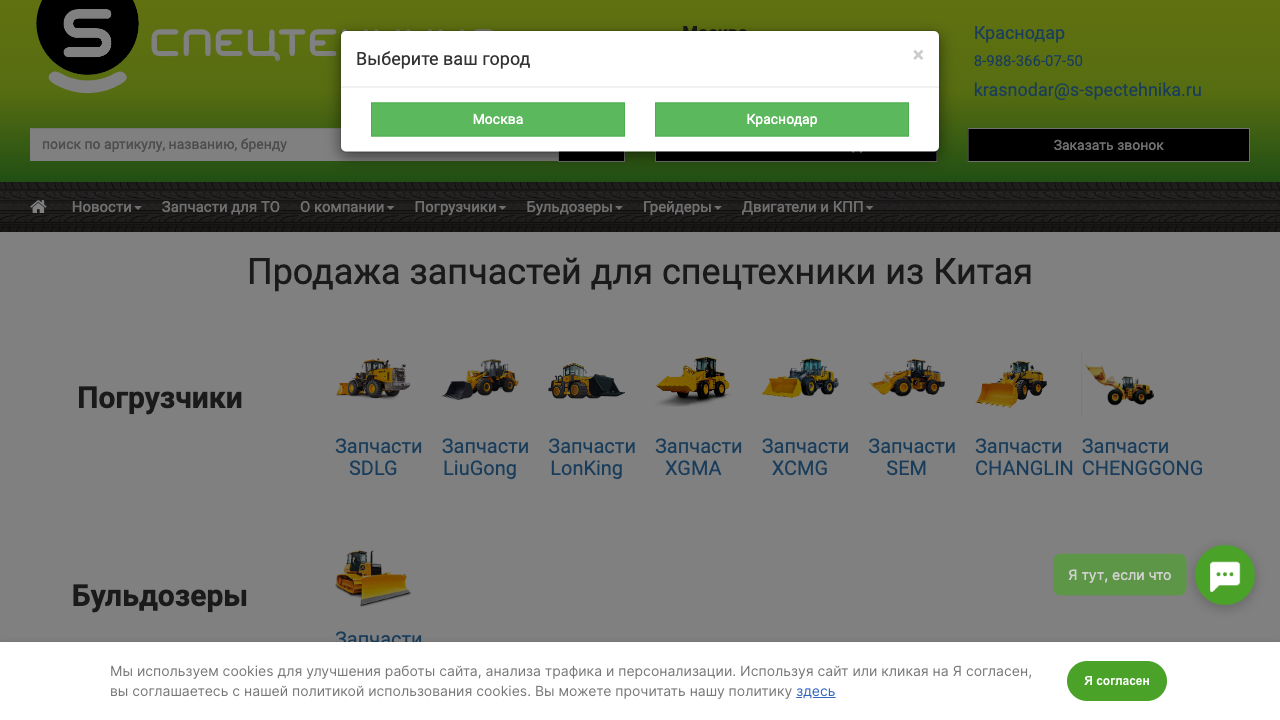Image resolution: width=1280 pixels, height=720 pixels.
Task: Accept cookies with Я согласен
Action: tap(1117, 681)
